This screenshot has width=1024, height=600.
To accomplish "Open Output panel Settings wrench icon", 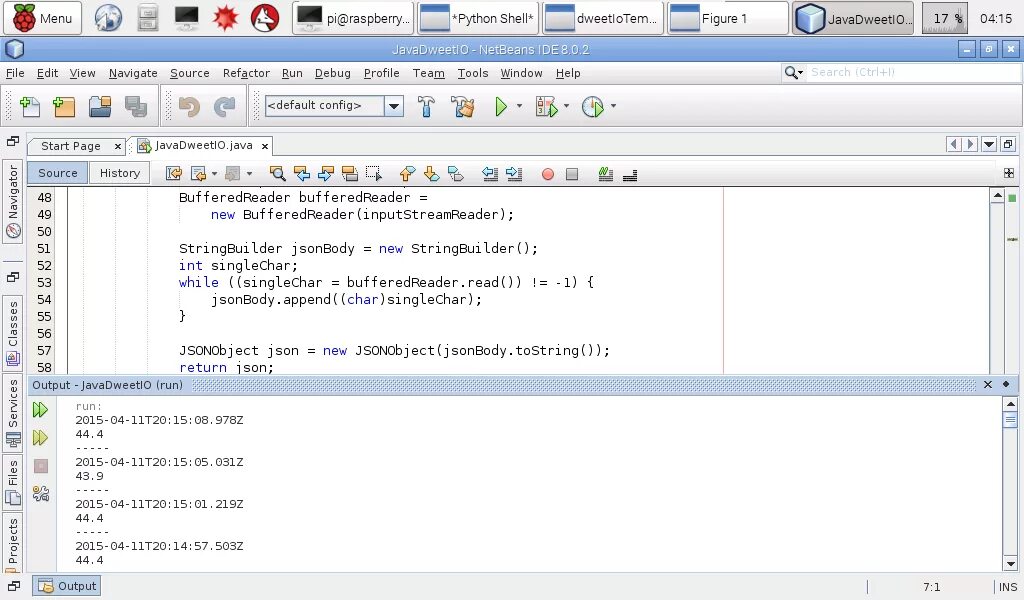I will click(x=40, y=494).
